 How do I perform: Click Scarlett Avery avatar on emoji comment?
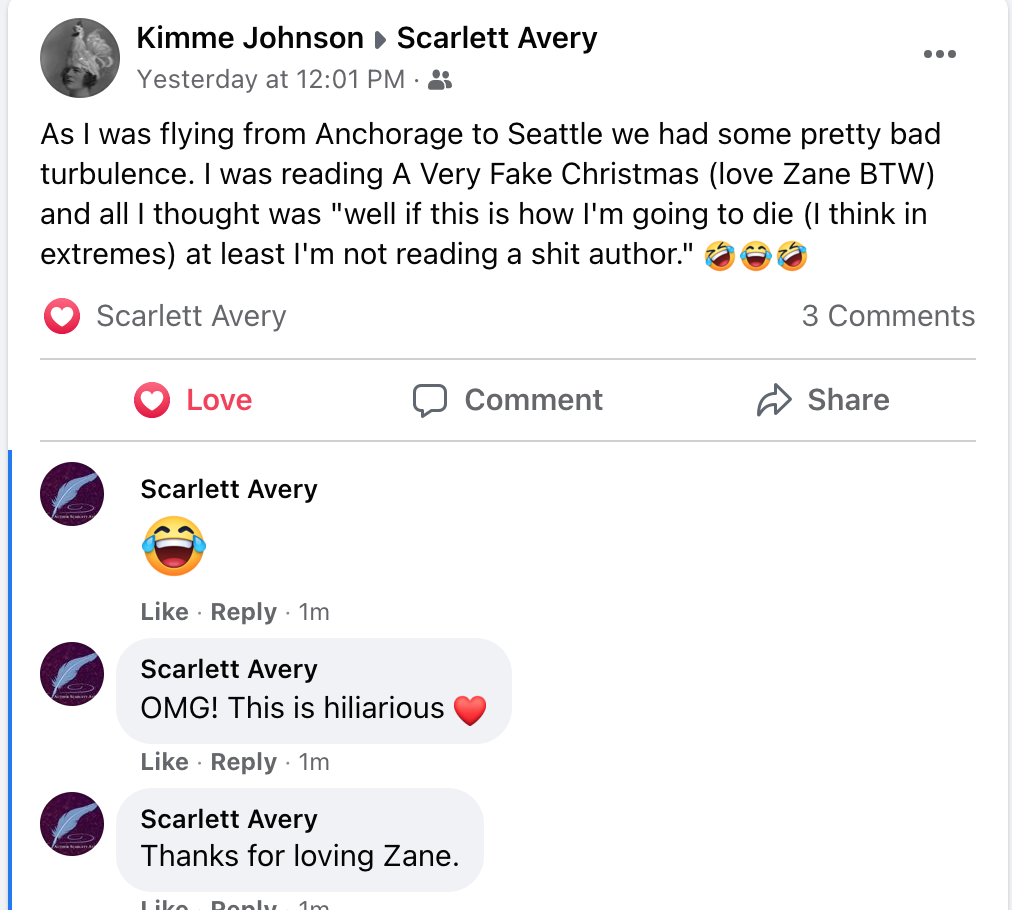72,493
